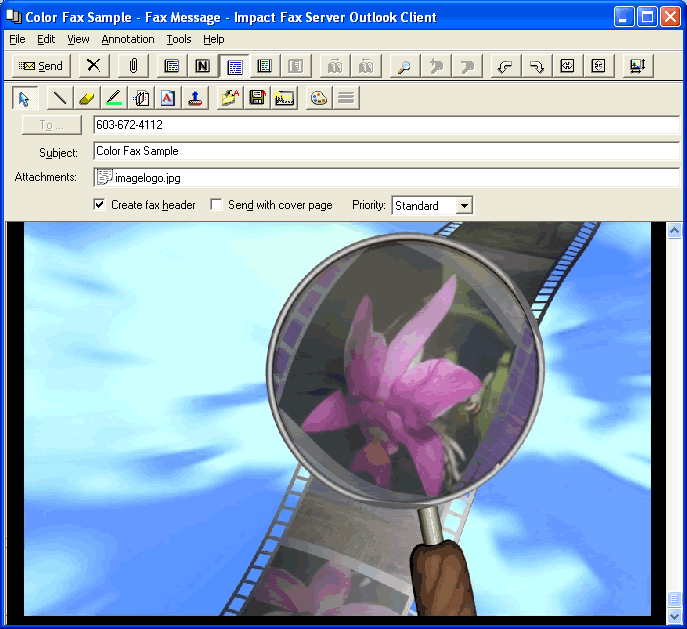
Task: Click the Send button
Action: pos(41,66)
